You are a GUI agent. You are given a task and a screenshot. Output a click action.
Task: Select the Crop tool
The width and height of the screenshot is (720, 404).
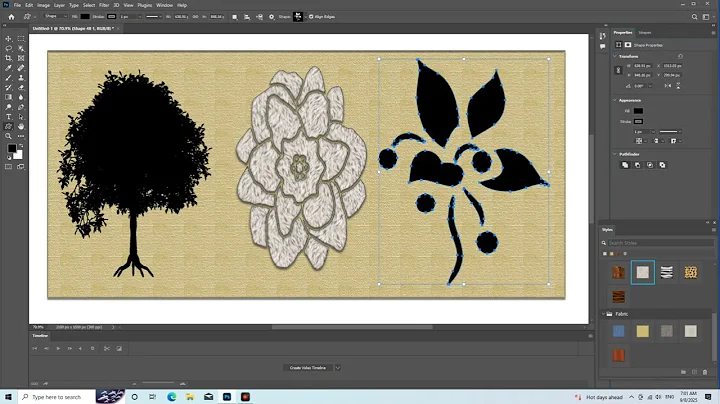8,58
